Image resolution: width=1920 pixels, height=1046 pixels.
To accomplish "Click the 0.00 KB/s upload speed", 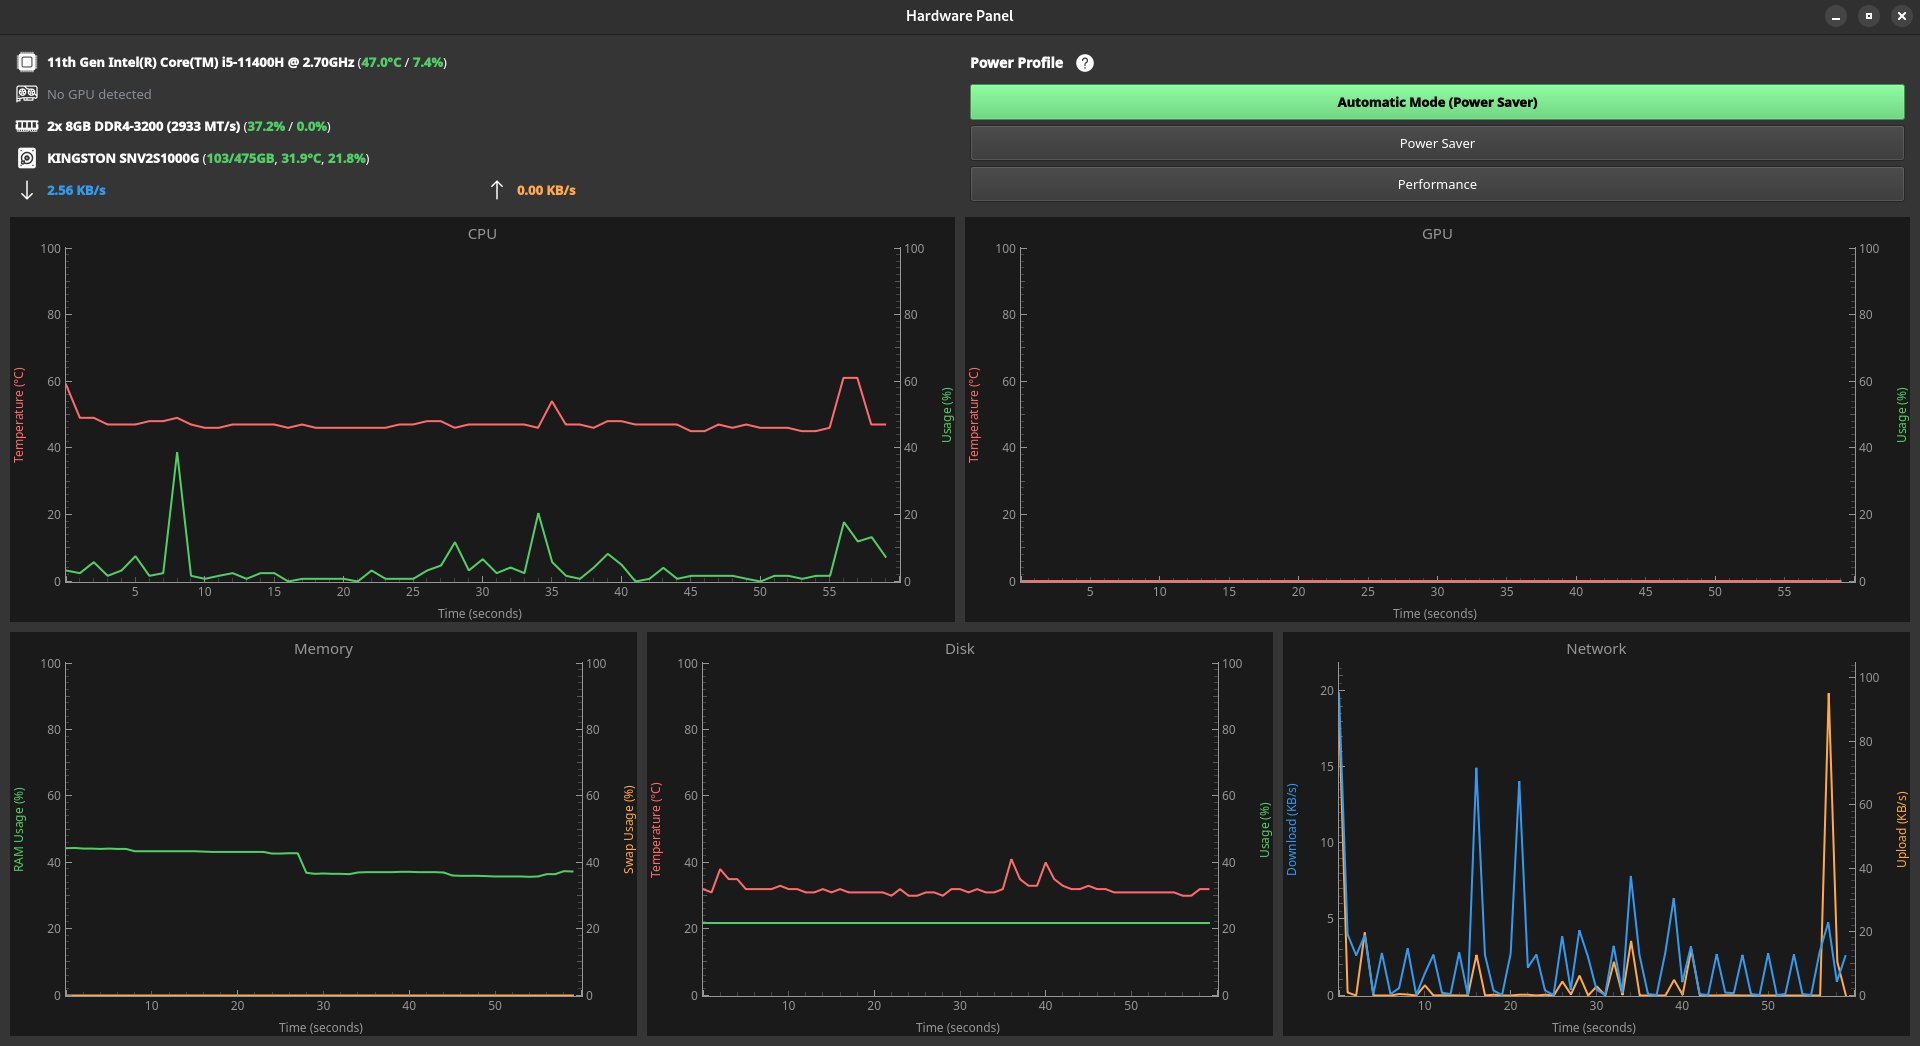I will tap(546, 190).
